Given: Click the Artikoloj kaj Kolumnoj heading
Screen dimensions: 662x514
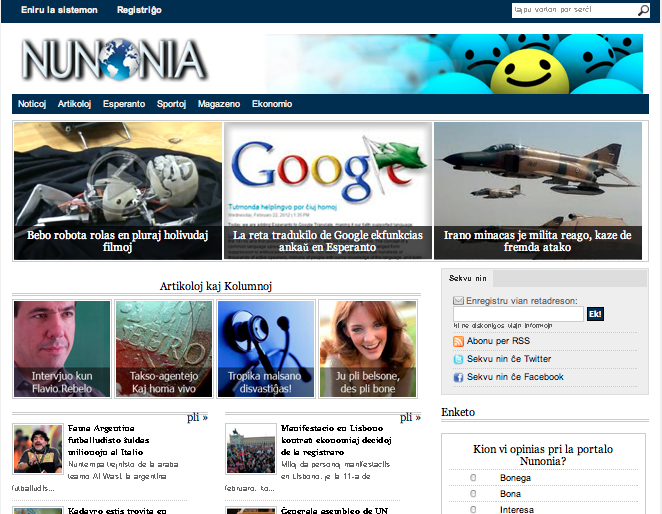Looking at the screenshot, I should click(x=216, y=286).
